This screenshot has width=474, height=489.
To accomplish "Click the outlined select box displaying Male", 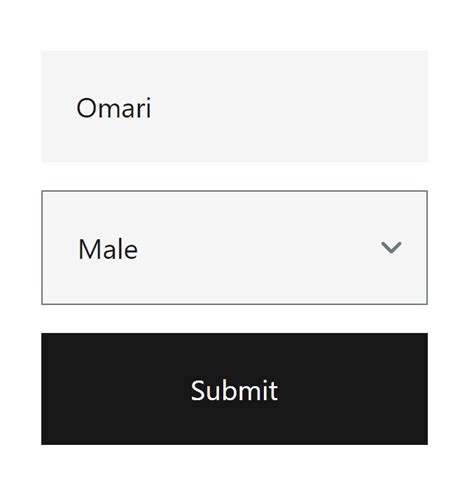I will 234,248.
